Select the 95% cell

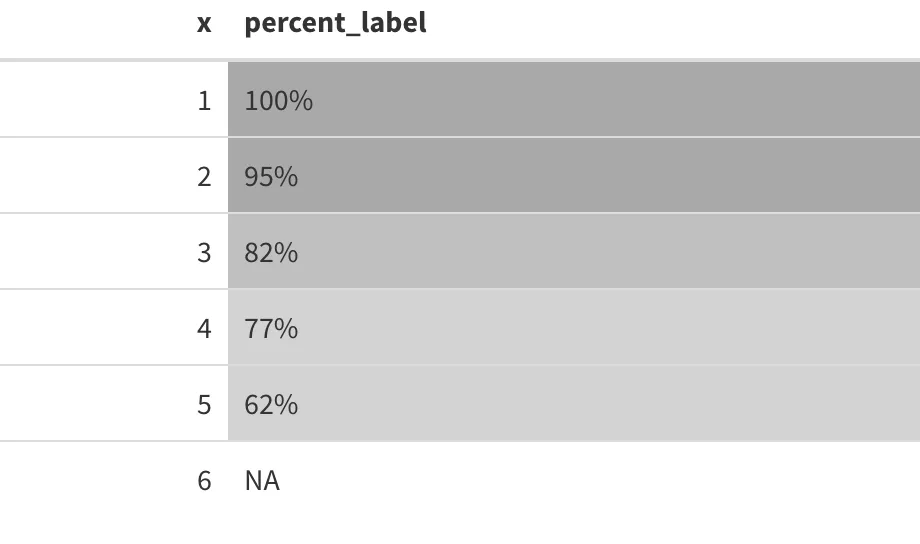[x=271, y=177]
